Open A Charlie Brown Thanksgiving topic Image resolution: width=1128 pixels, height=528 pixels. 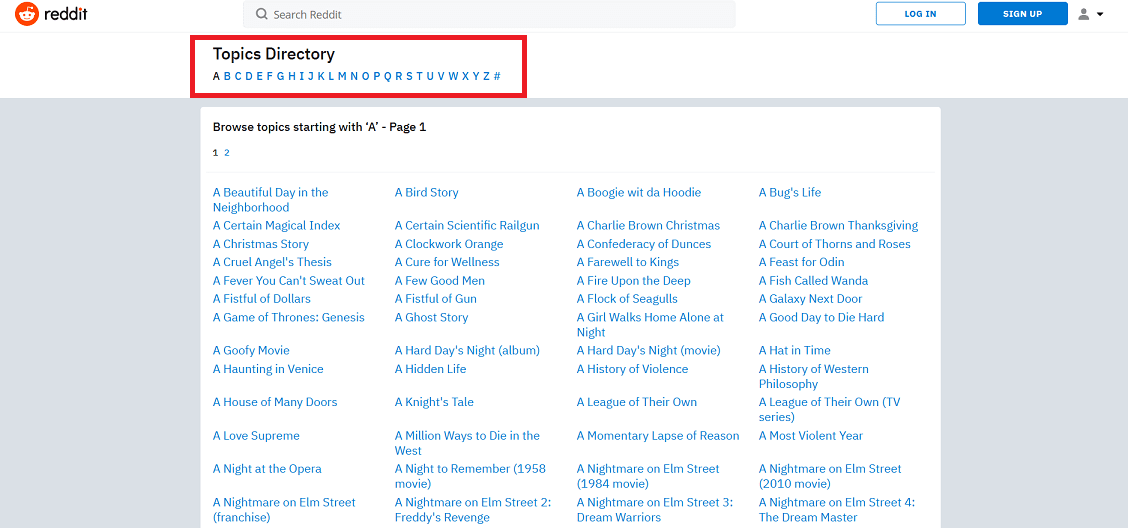click(x=838, y=226)
